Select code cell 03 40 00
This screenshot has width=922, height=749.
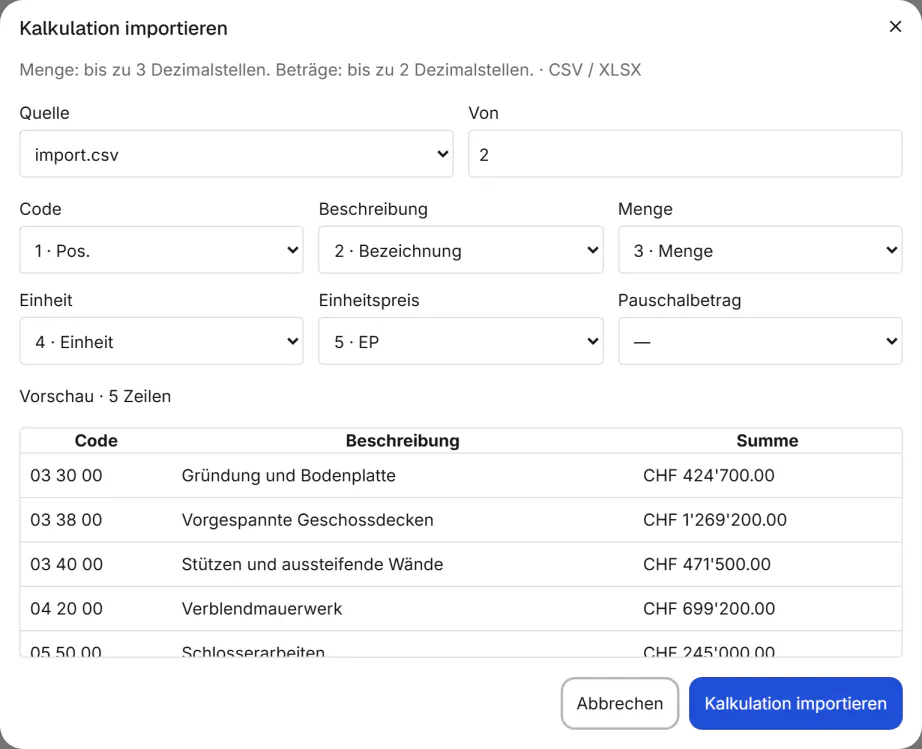66,564
